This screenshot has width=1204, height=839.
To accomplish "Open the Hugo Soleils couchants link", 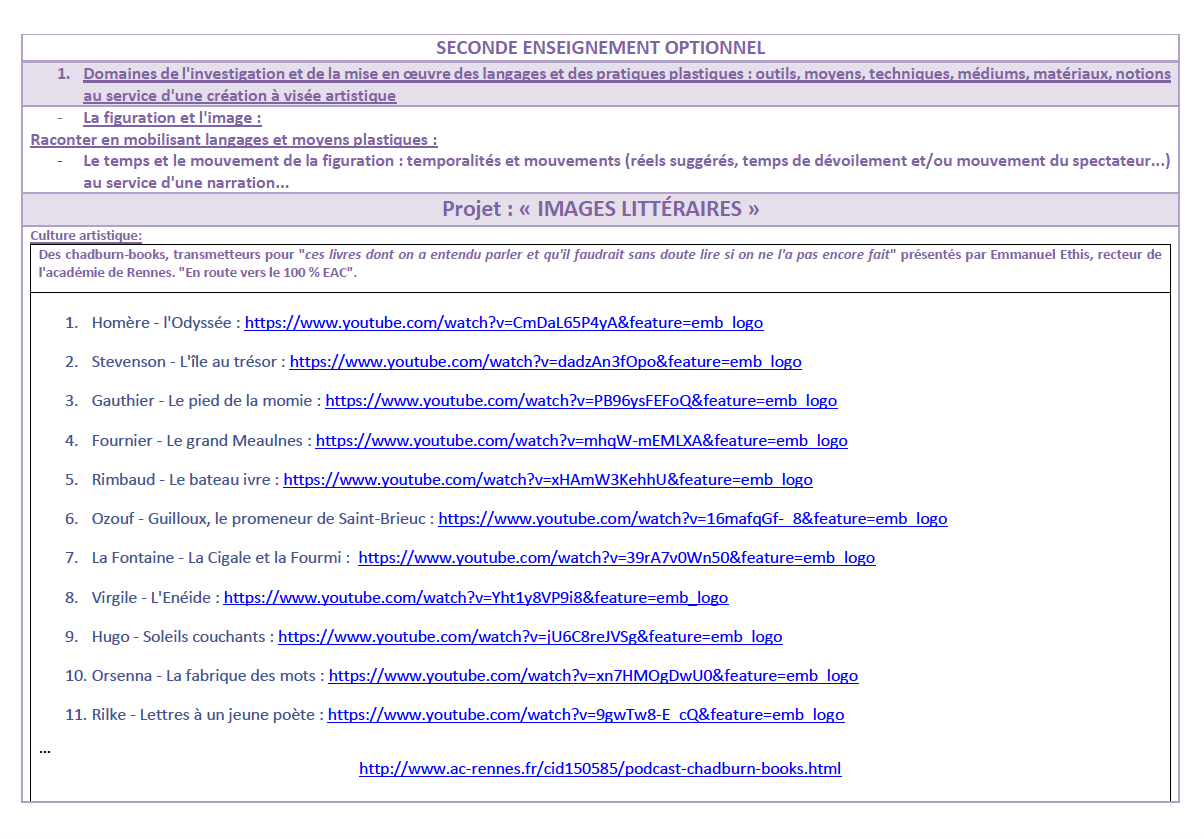I will click(530, 637).
